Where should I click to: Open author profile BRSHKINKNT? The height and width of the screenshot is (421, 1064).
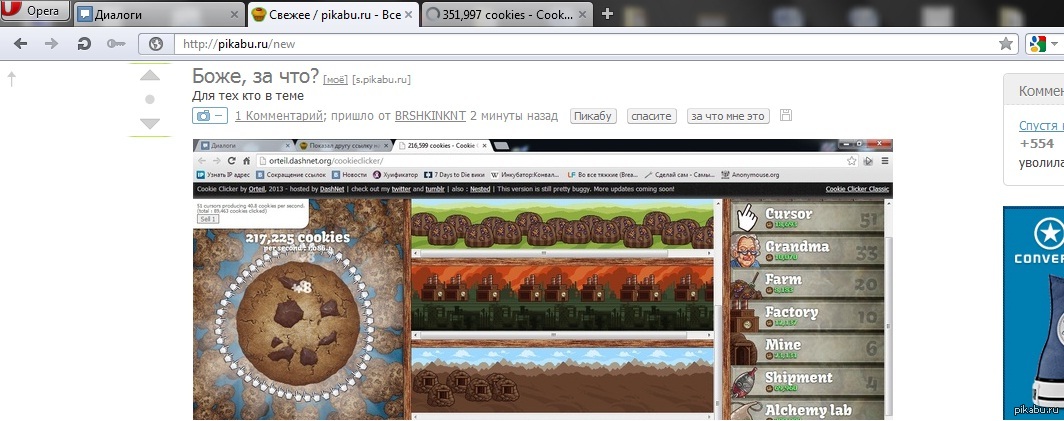pyautogui.click(x=430, y=116)
